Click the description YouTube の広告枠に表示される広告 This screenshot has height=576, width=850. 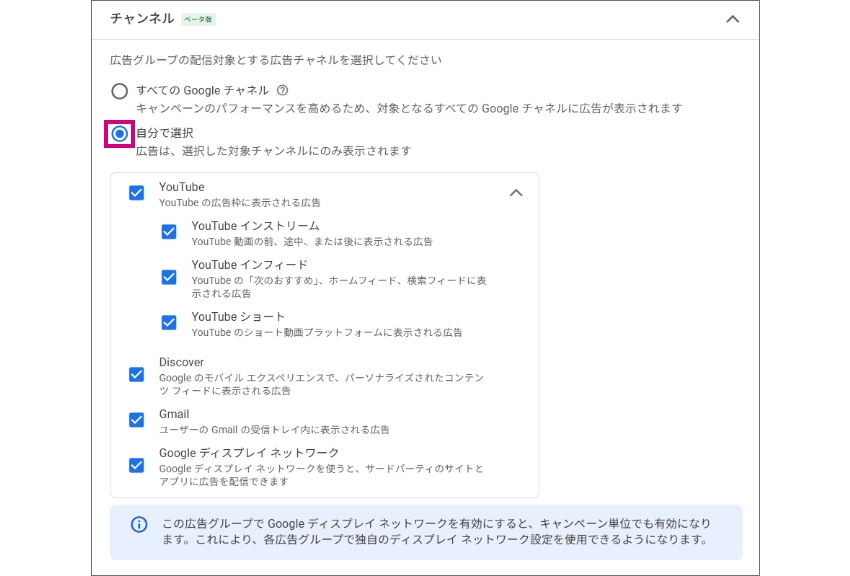pos(240,203)
